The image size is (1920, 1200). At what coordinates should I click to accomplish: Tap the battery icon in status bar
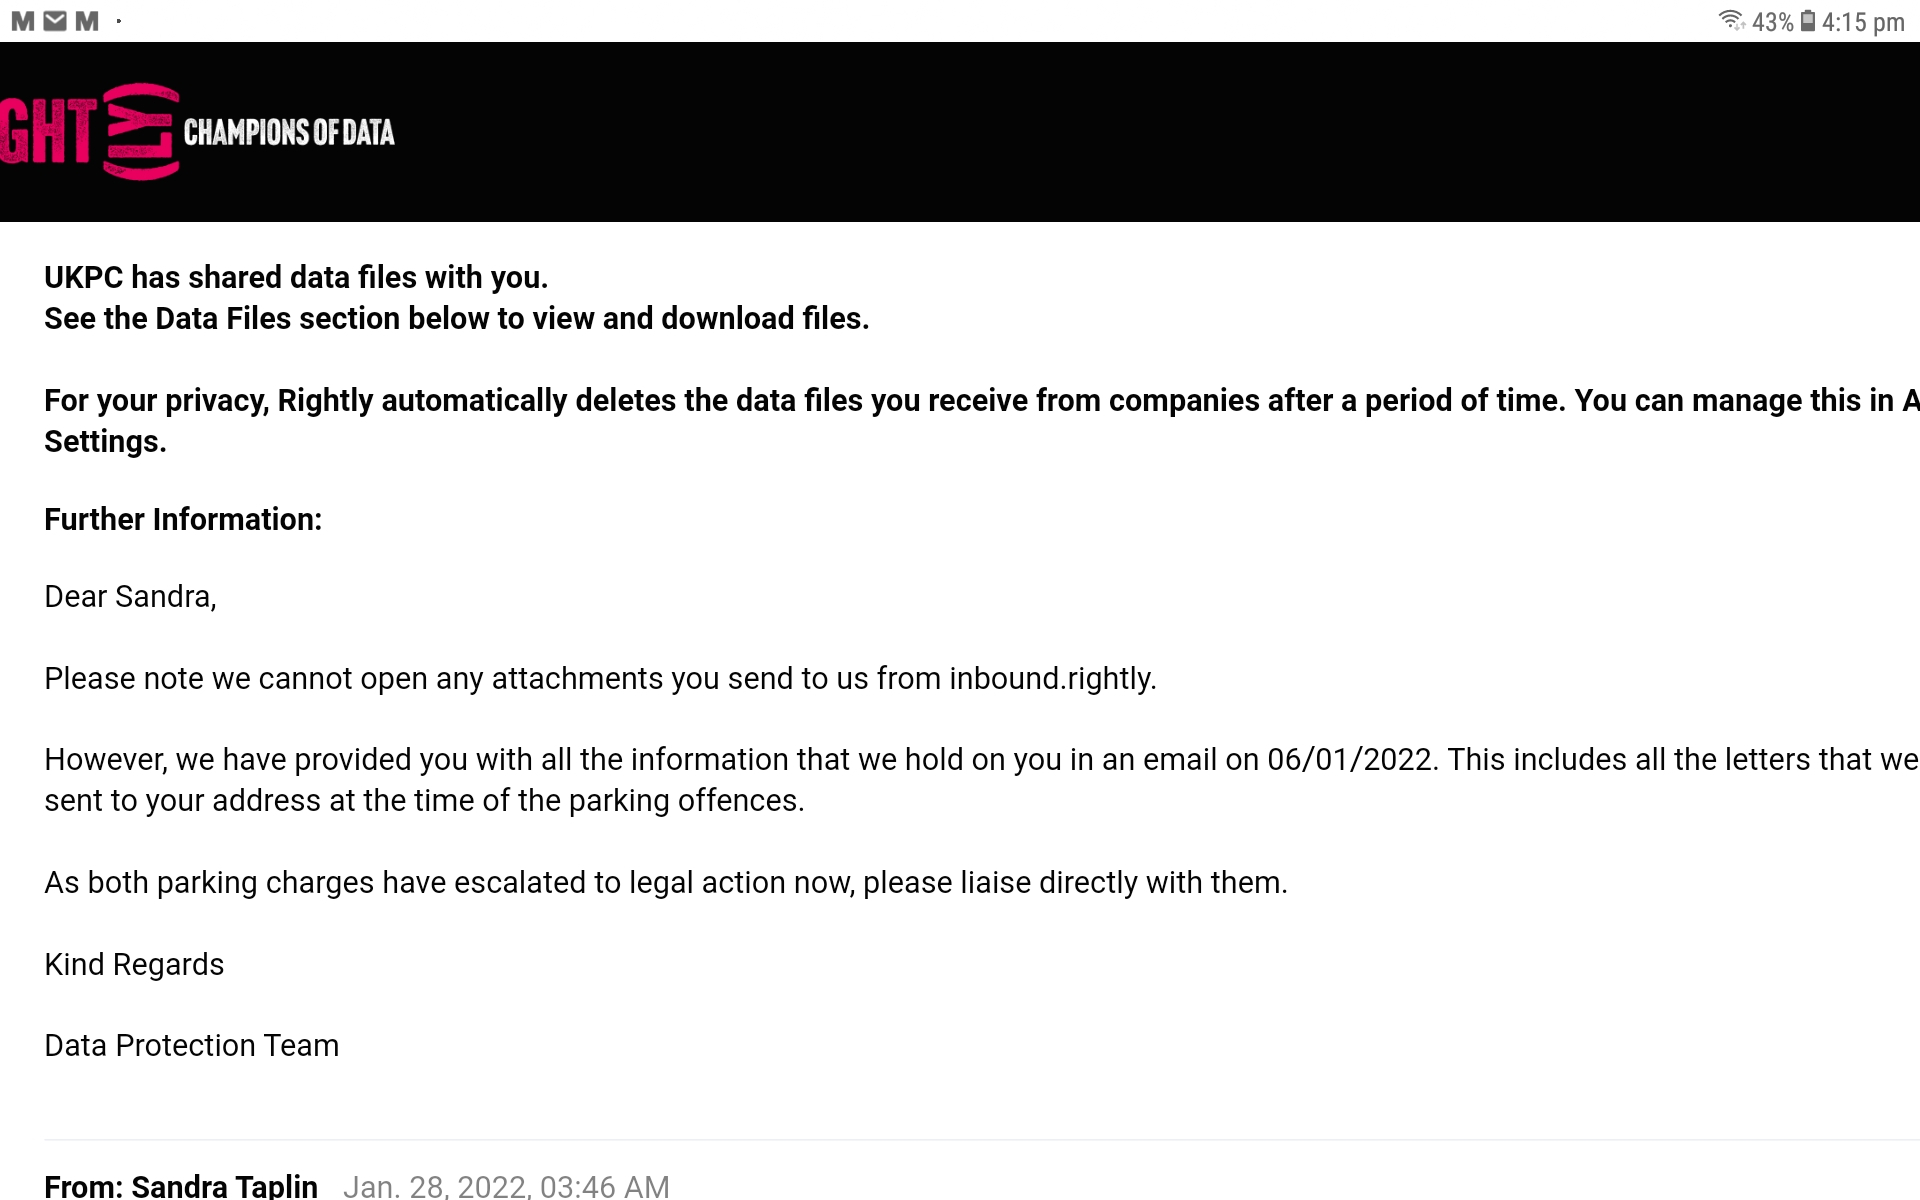click(x=1808, y=21)
